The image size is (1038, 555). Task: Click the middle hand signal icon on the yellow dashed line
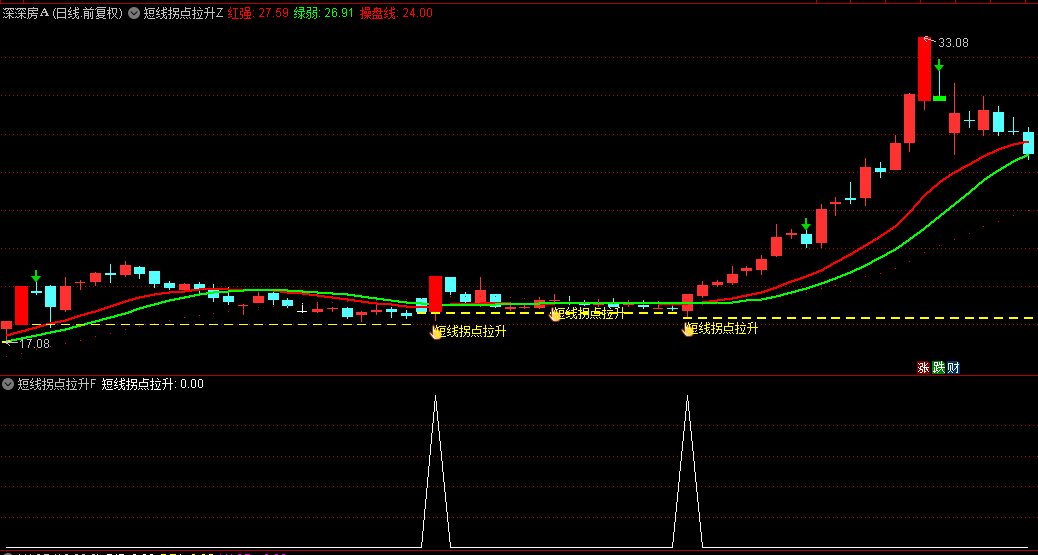click(x=555, y=314)
